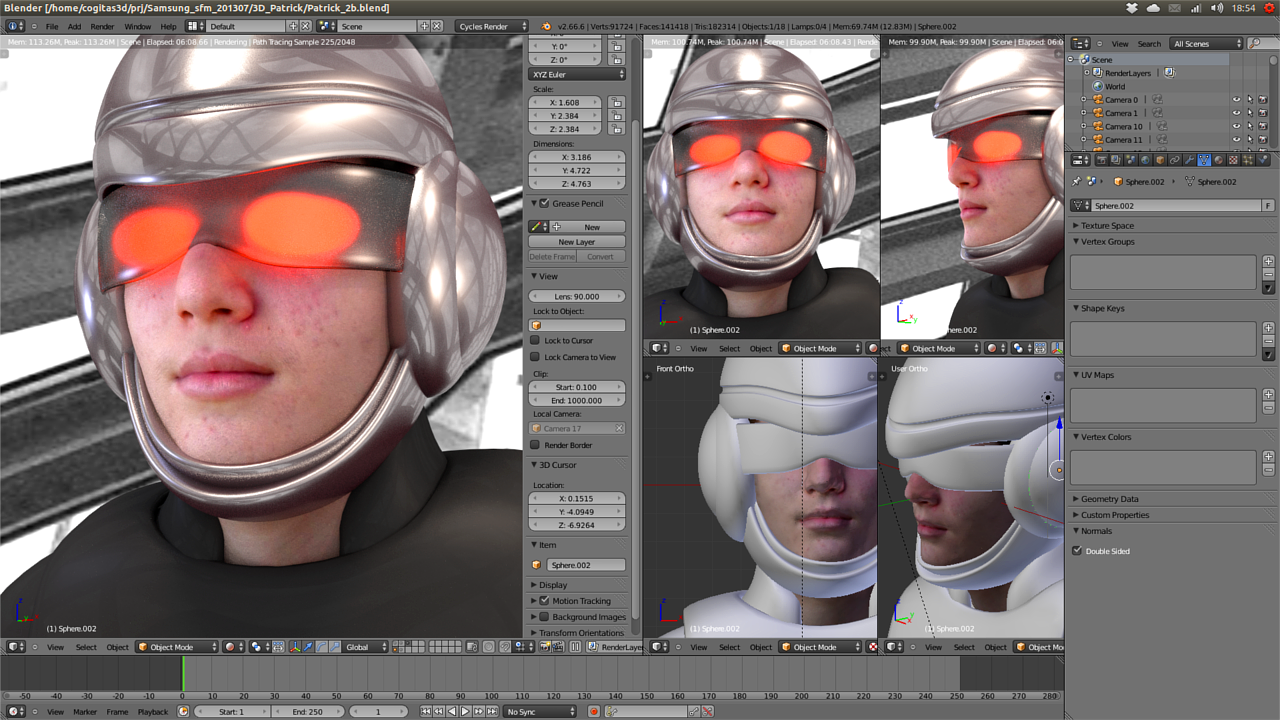Open the XYZ Euler rotation order dropdown

[577, 74]
